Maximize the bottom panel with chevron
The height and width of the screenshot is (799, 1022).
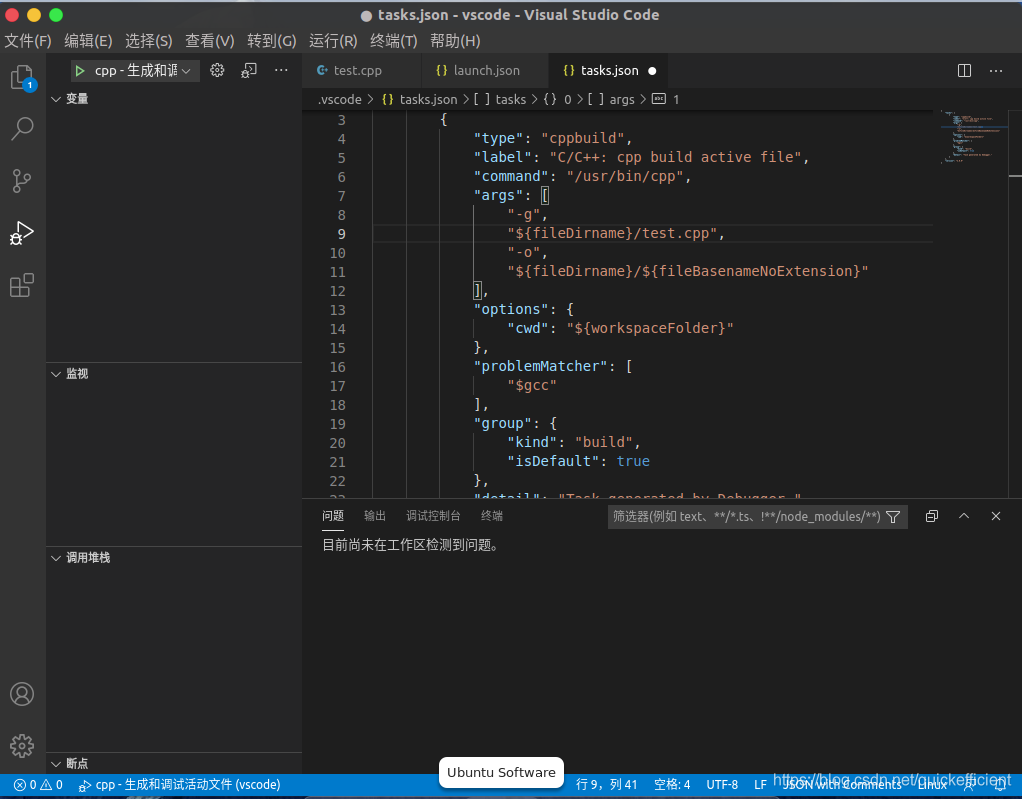click(x=964, y=516)
